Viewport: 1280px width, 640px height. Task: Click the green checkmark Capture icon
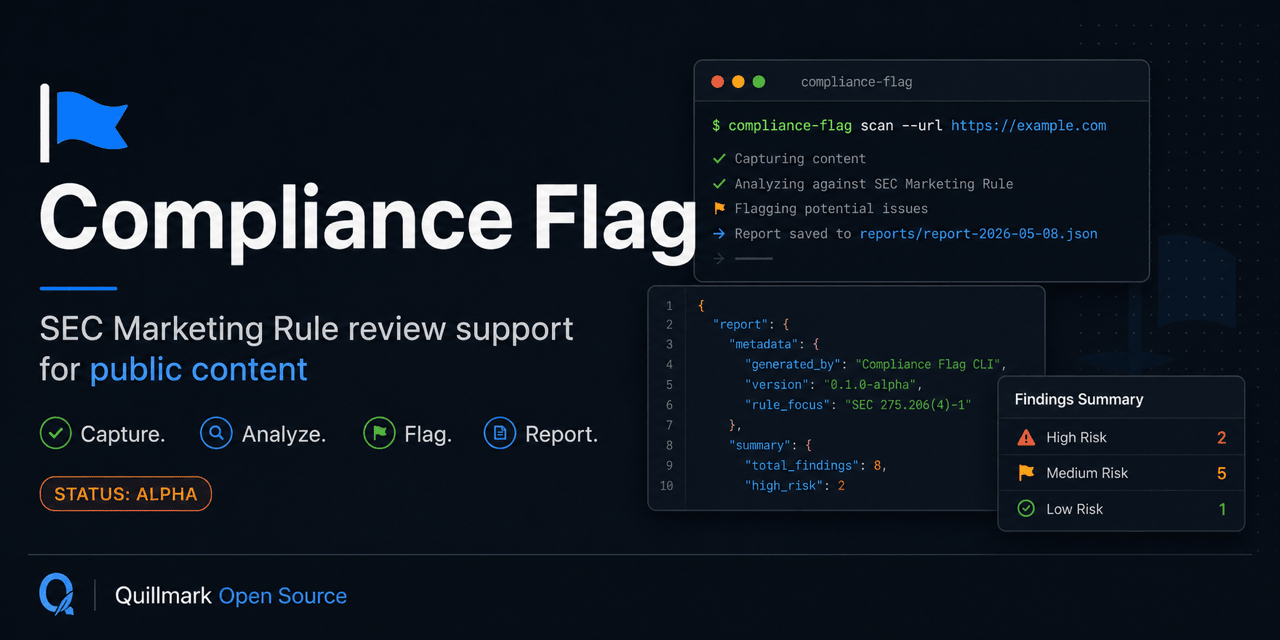(x=56, y=434)
